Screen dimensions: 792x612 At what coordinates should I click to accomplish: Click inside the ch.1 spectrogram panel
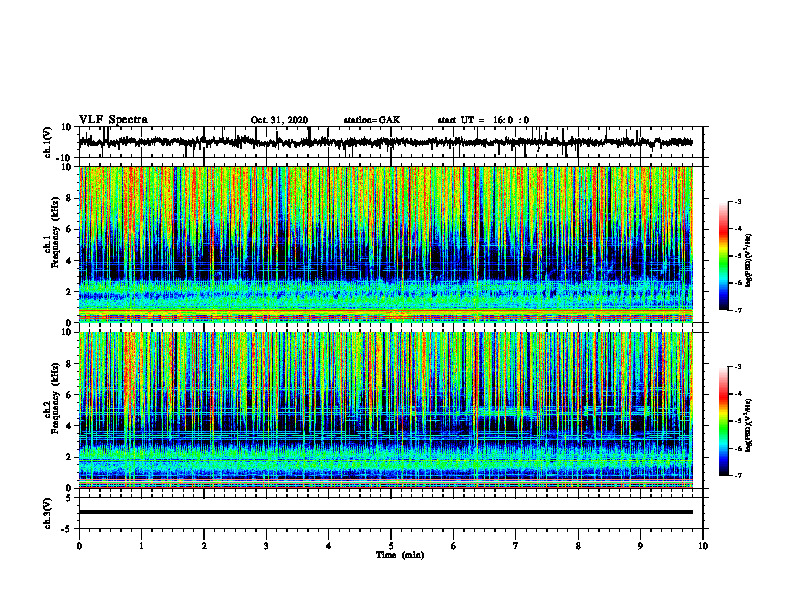(x=385, y=244)
